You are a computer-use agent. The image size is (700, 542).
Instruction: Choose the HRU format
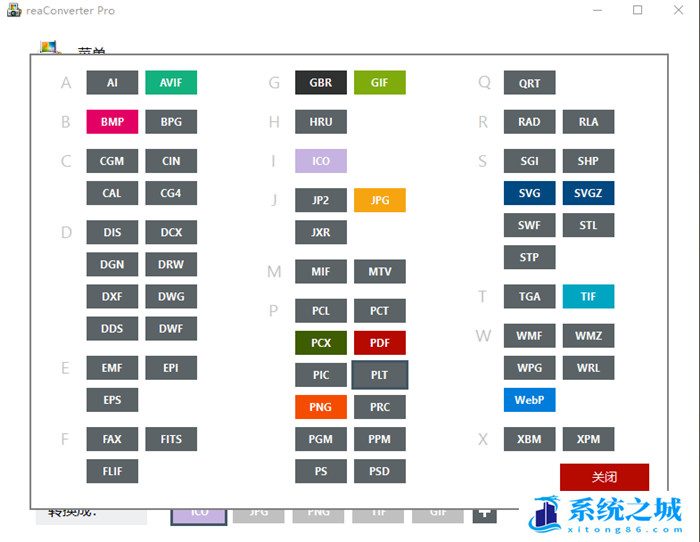(321, 122)
